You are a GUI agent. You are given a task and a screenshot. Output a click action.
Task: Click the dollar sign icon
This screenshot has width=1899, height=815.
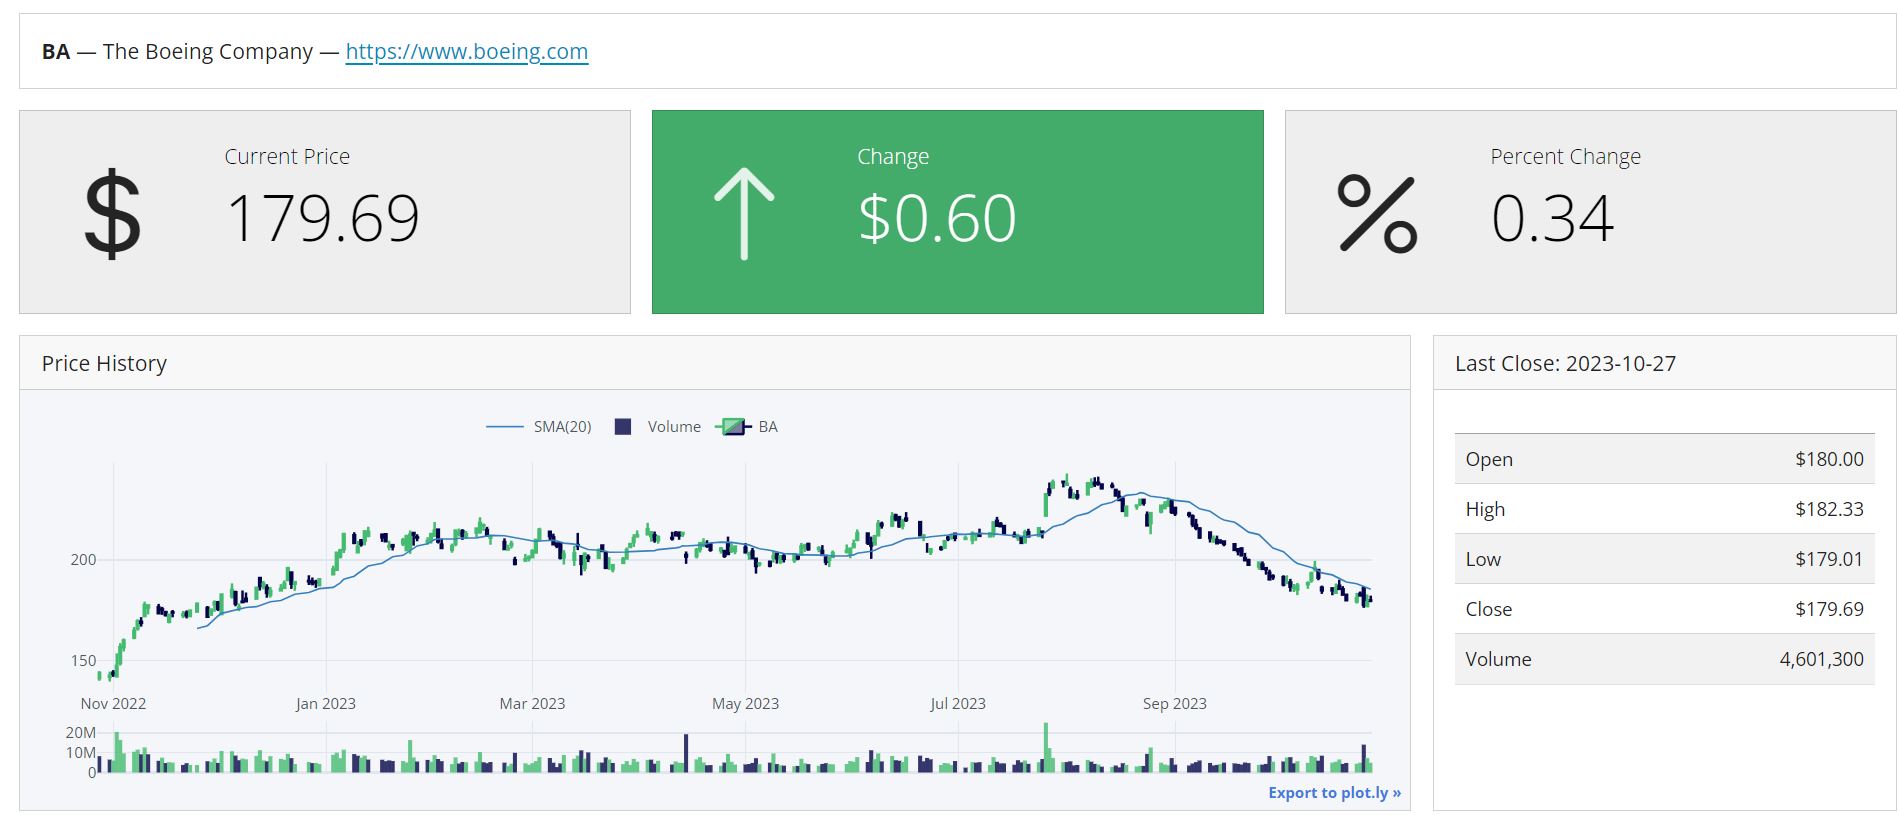coord(112,214)
